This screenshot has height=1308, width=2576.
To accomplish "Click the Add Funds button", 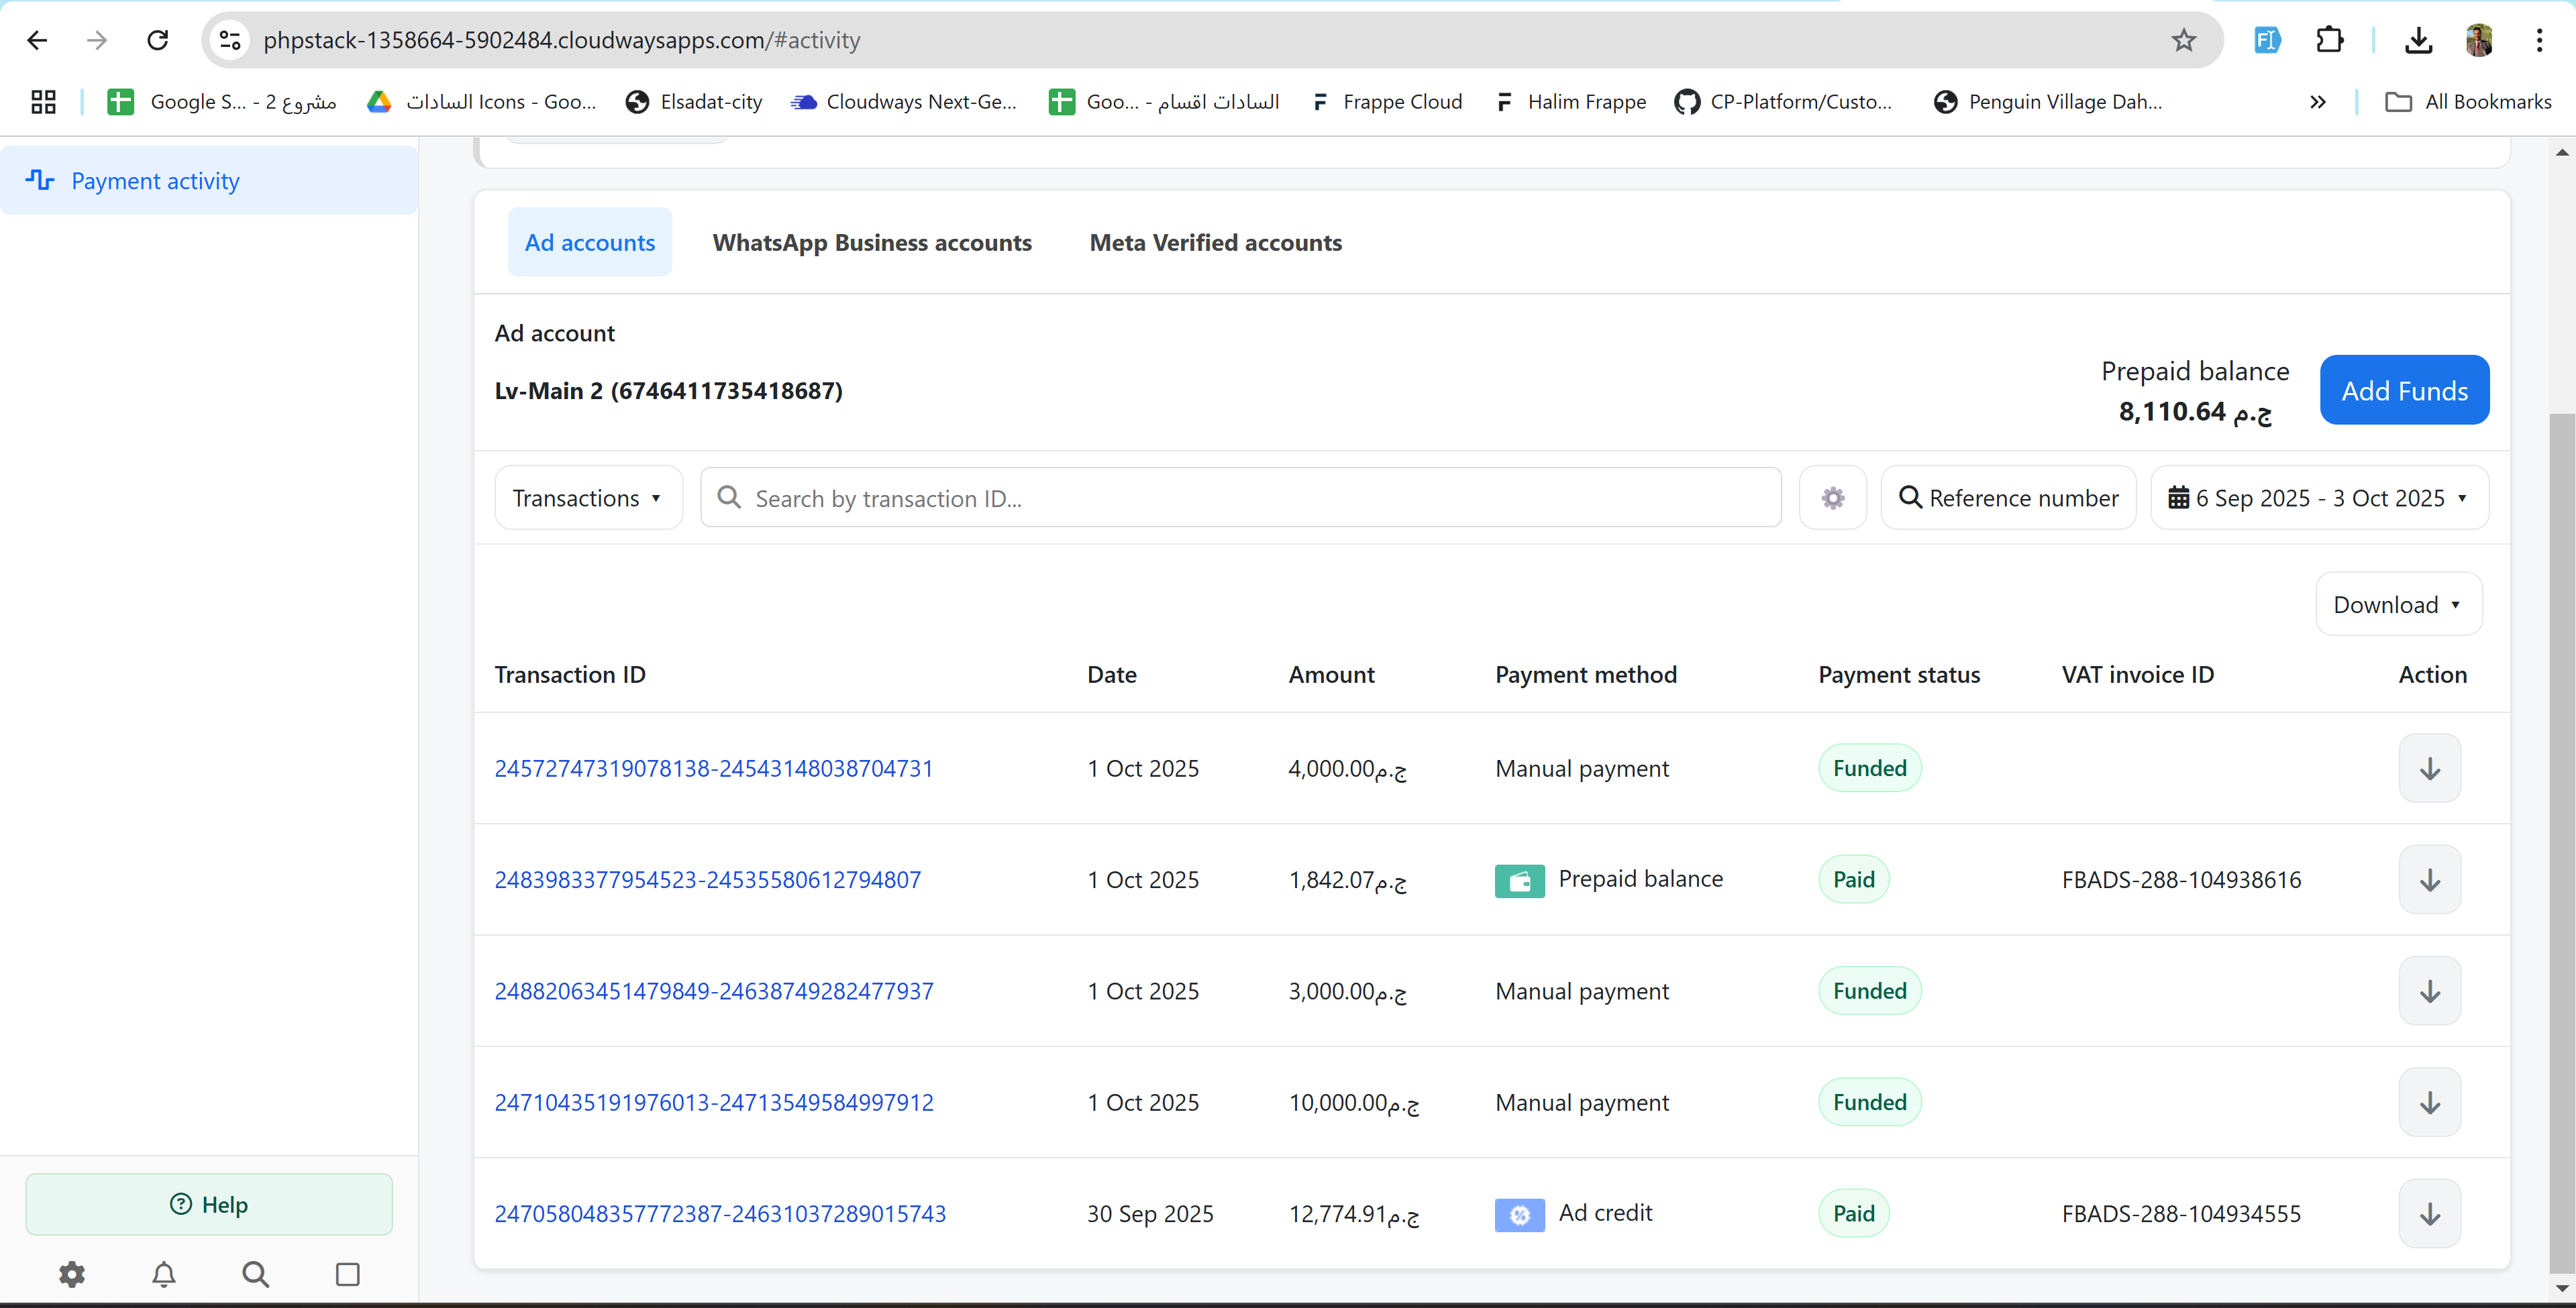I will (2404, 390).
